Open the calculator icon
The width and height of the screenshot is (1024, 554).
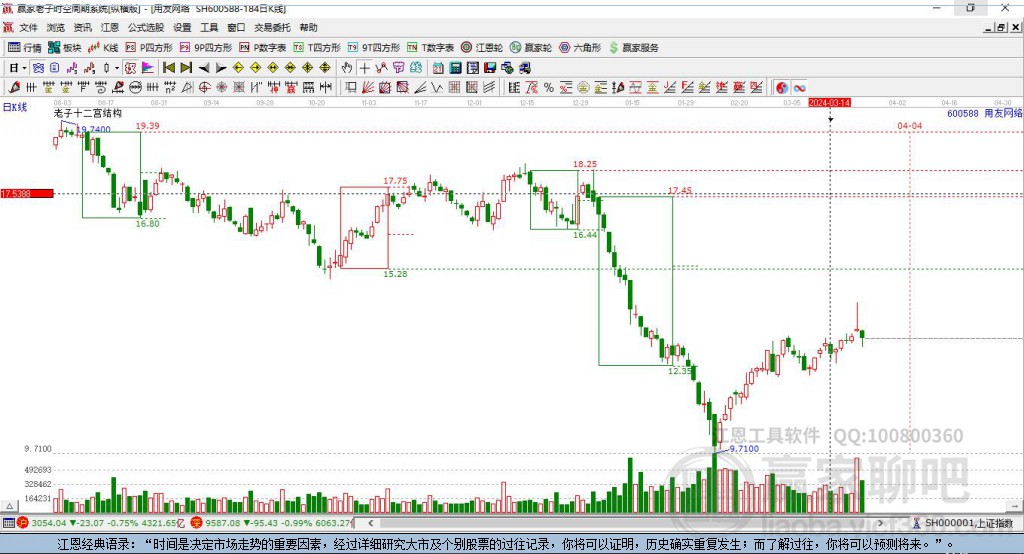click(x=456, y=68)
